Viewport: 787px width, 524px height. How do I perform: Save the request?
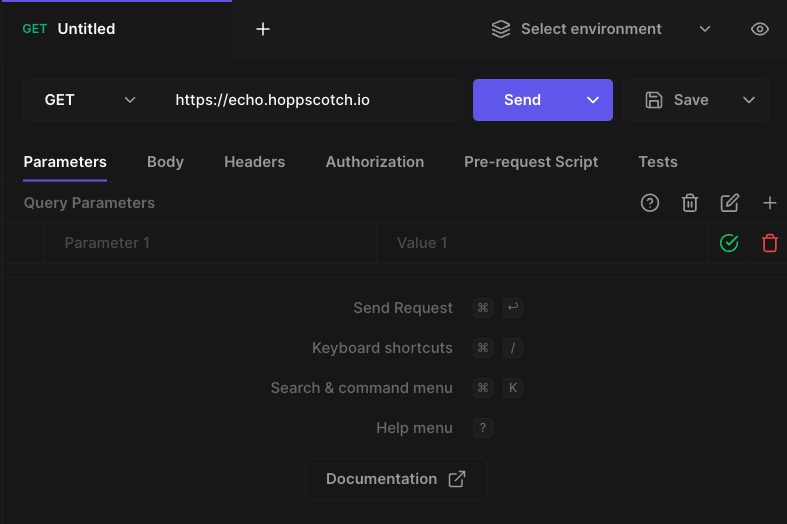click(x=677, y=100)
